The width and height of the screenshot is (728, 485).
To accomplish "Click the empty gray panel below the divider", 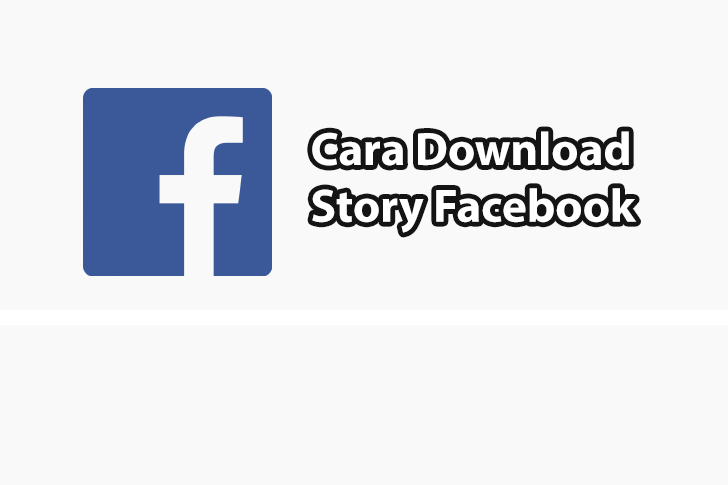I will click(364, 405).
